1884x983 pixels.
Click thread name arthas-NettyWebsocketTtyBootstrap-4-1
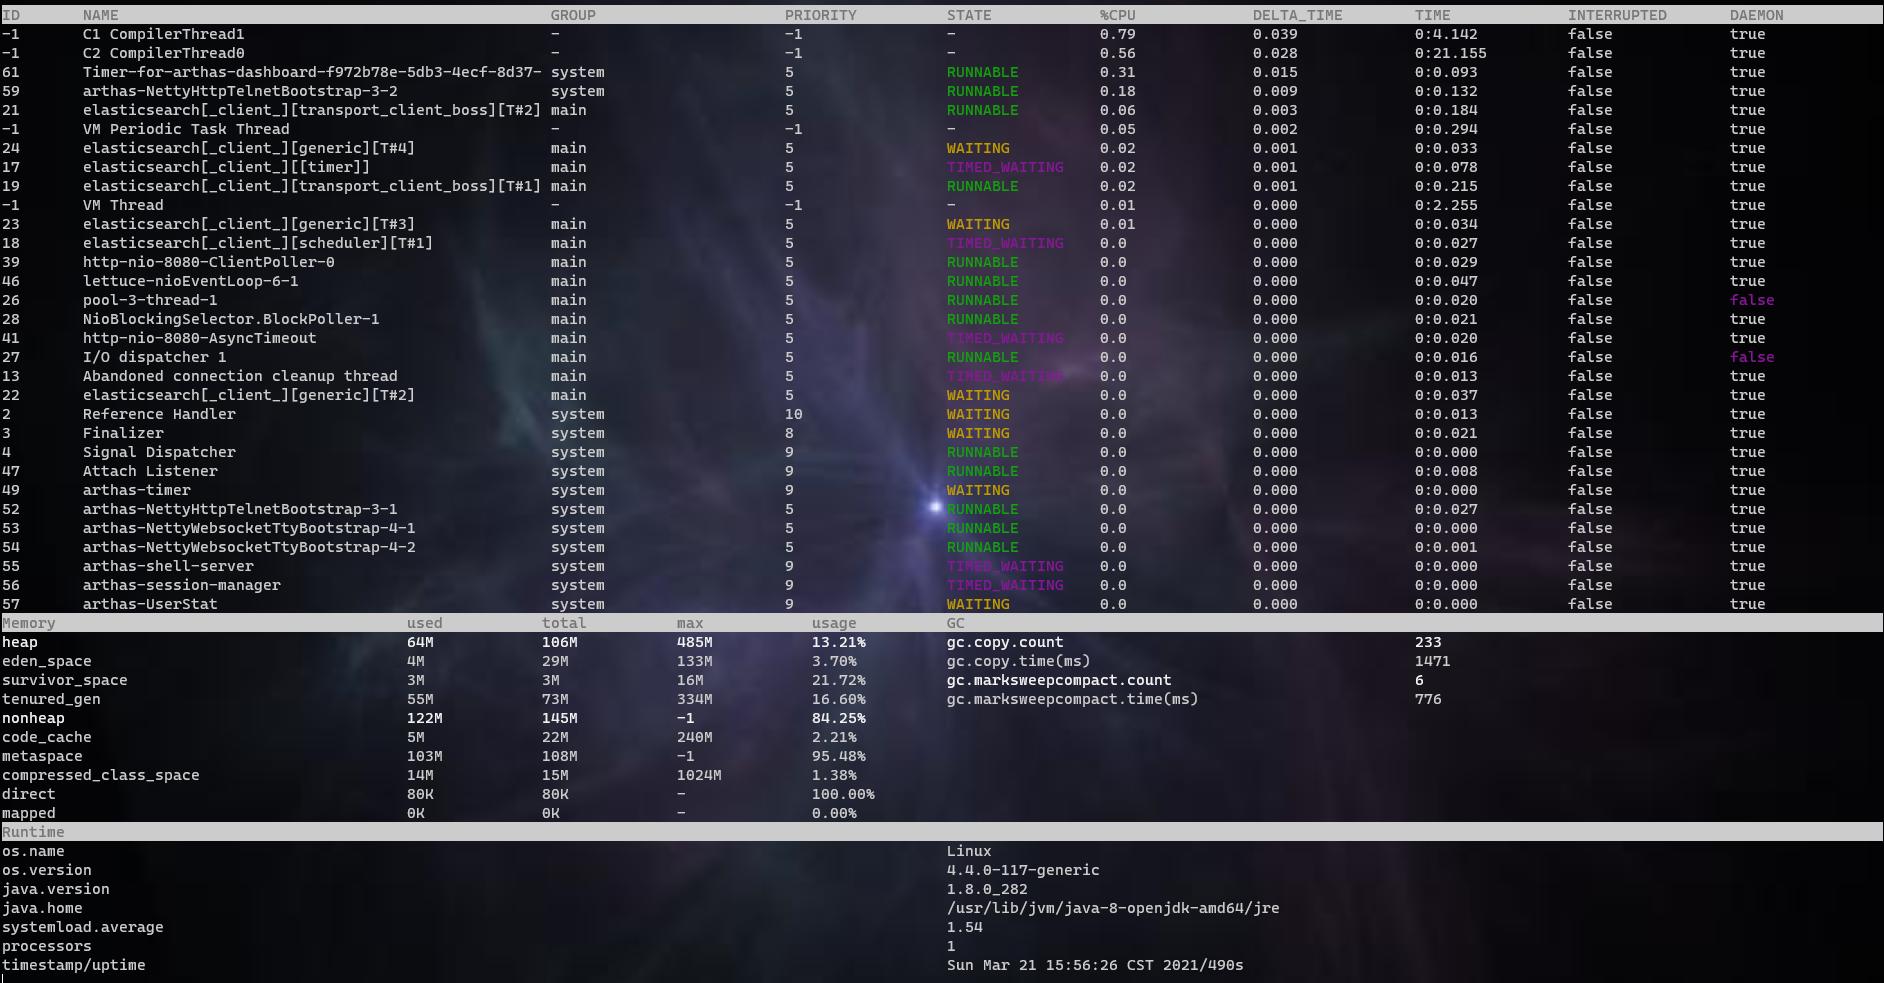tap(249, 528)
